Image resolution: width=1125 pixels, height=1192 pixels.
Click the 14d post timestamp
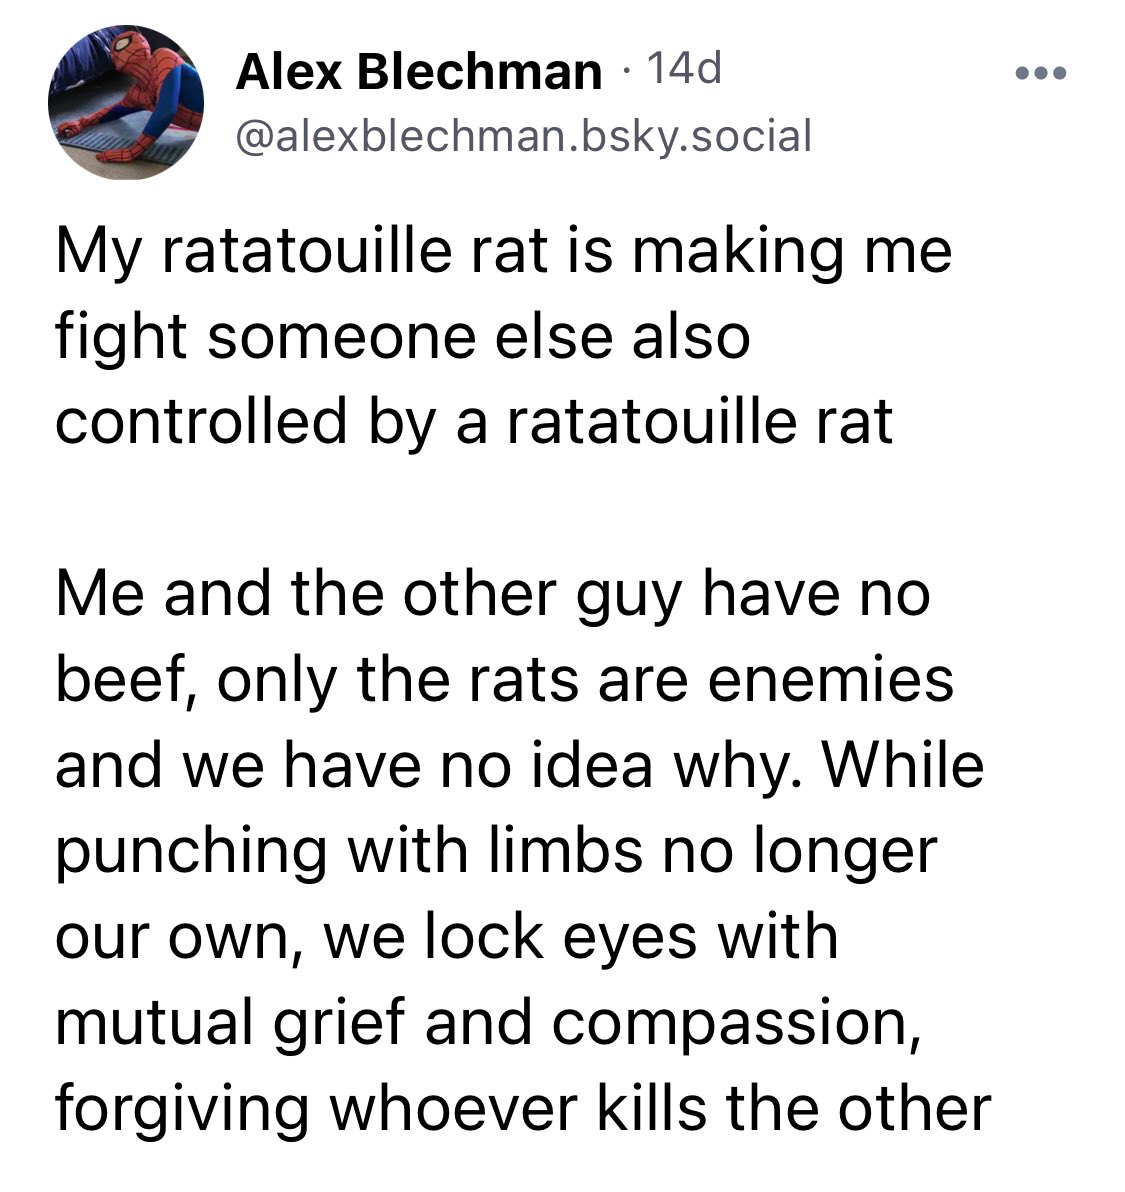point(684,69)
